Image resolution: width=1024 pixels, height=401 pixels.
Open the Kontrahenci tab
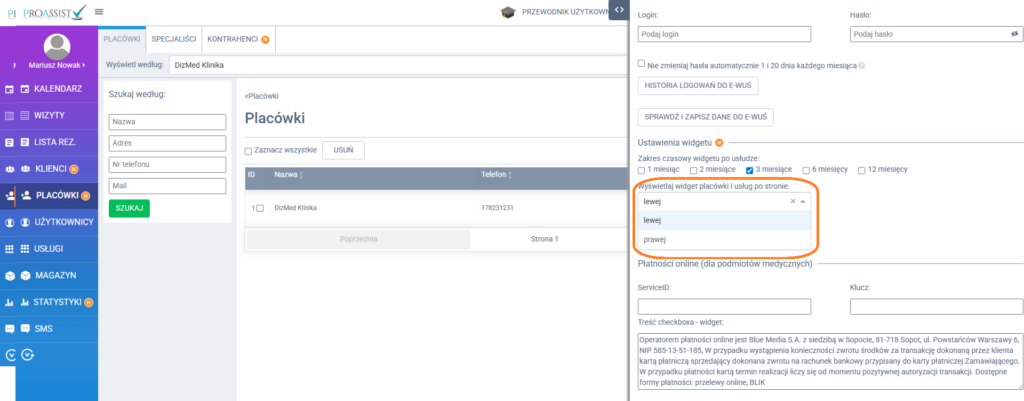(x=238, y=39)
